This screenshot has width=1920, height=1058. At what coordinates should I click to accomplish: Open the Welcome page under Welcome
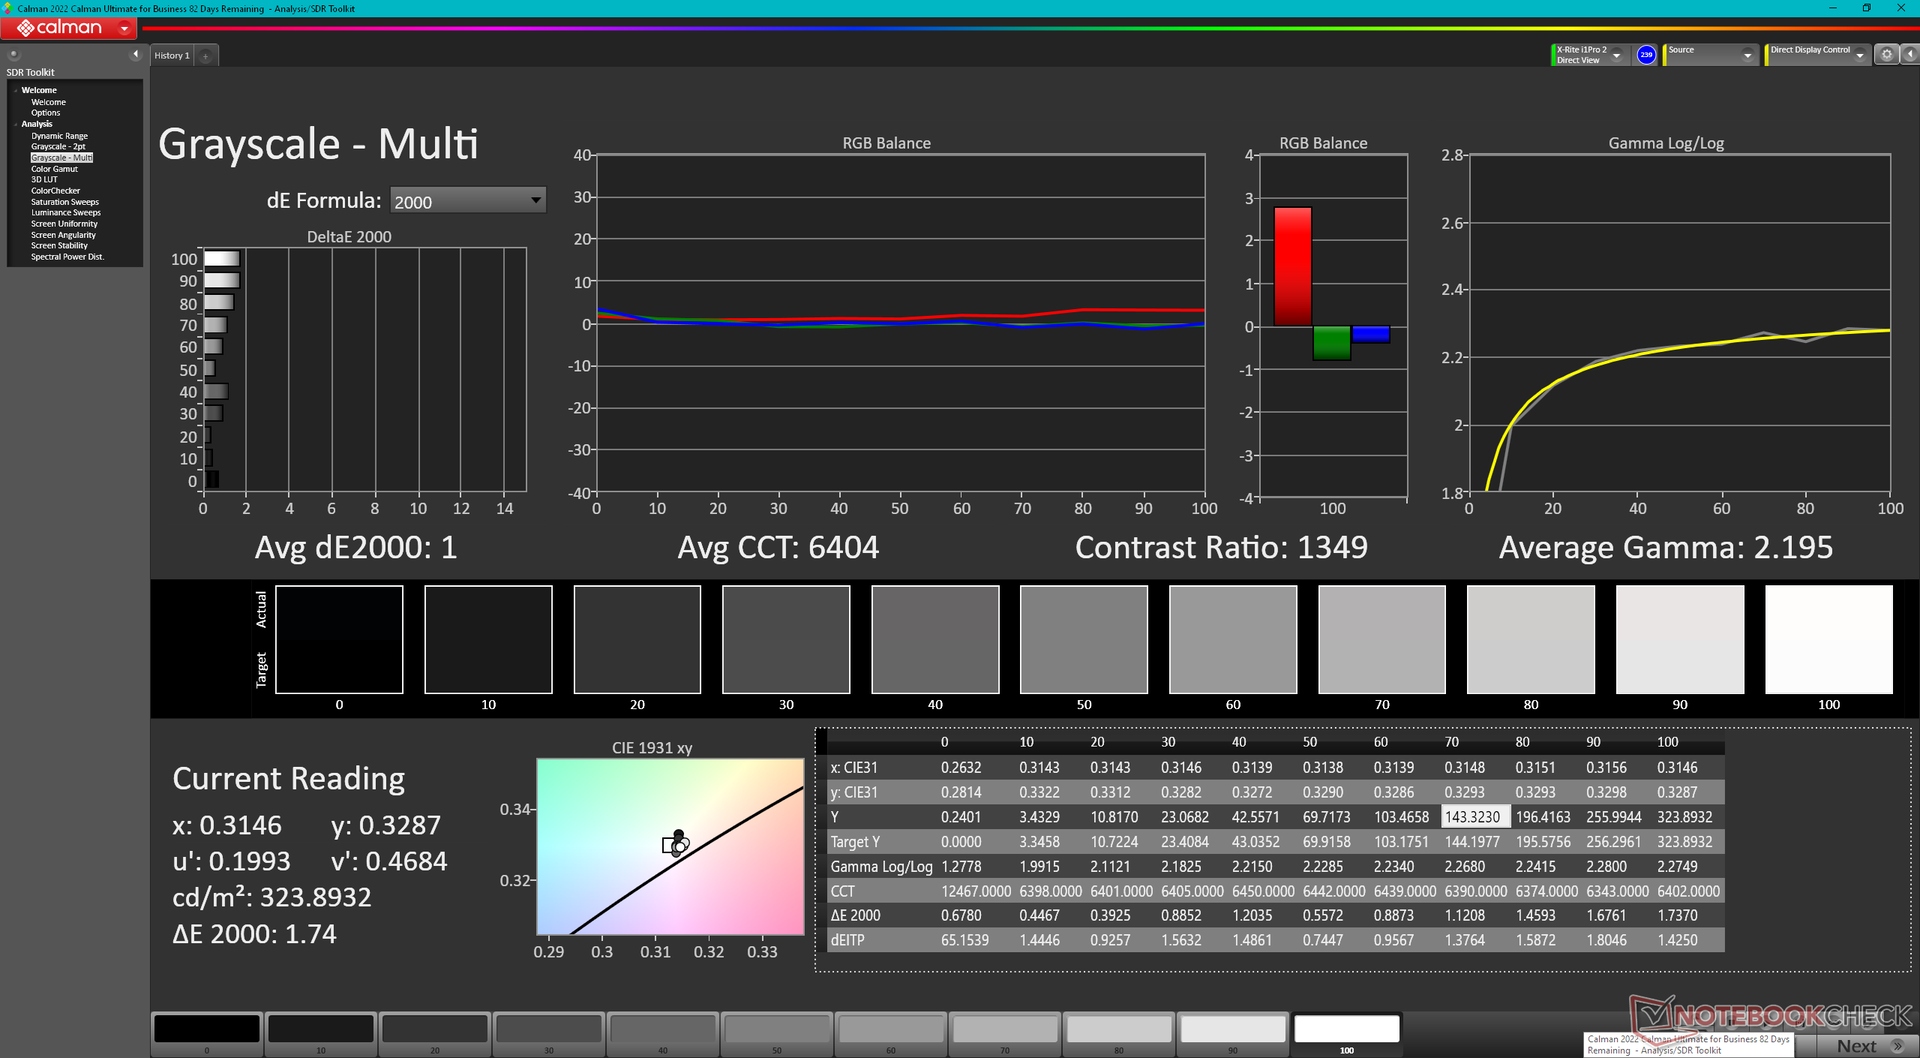[x=48, y=102]
